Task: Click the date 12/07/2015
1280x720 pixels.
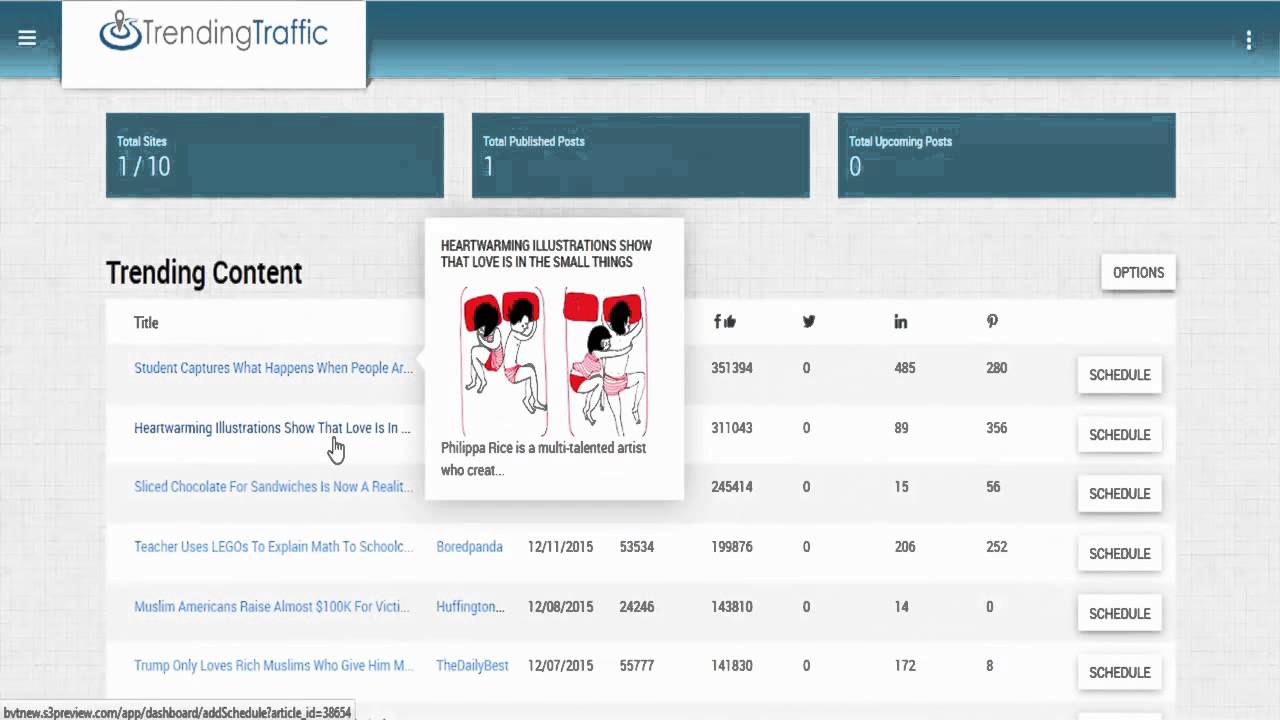Action: pyautogui.click(x=560, y=666)
